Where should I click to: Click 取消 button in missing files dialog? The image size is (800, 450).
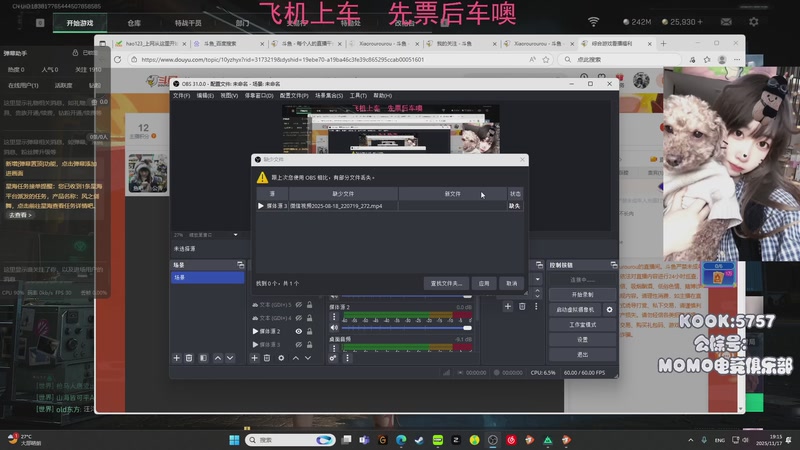pyautogui.click(x=511, y=283)
